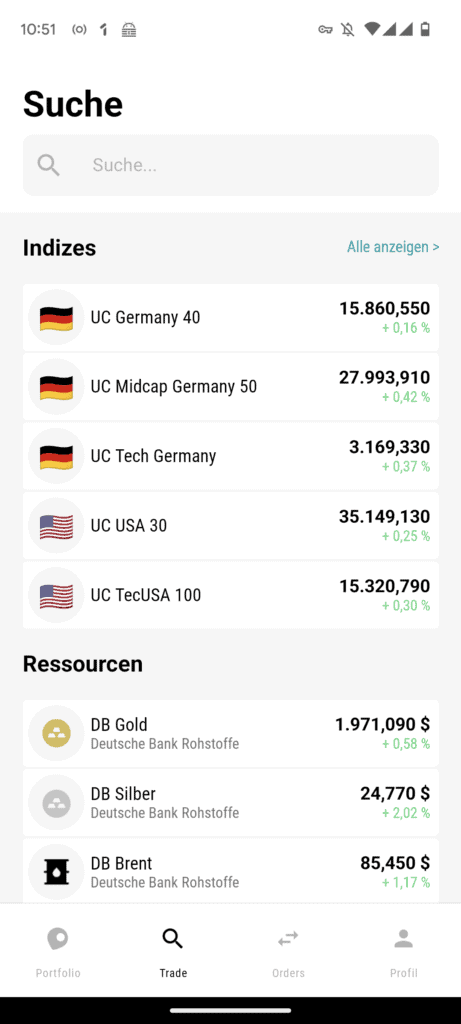Select the Orders arrows icon
This screenshot has width=461, height=1024.
288,939
